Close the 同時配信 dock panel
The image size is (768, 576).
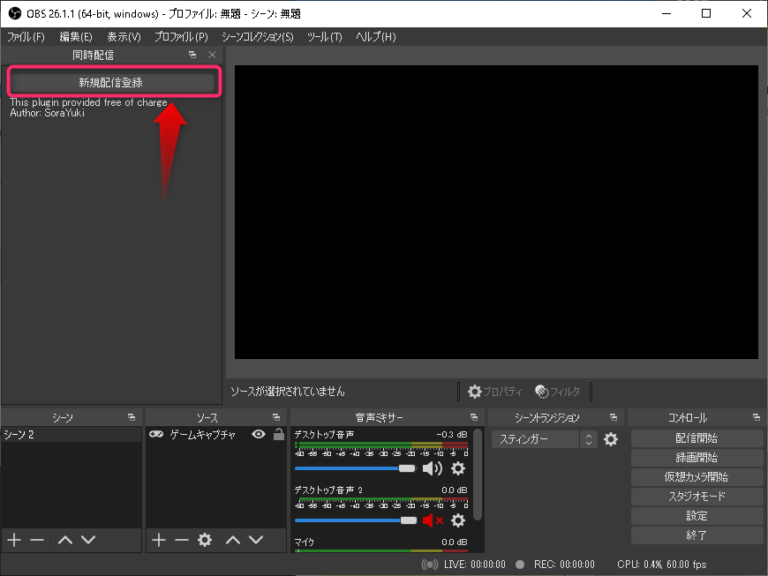click(x=212, y=55)
